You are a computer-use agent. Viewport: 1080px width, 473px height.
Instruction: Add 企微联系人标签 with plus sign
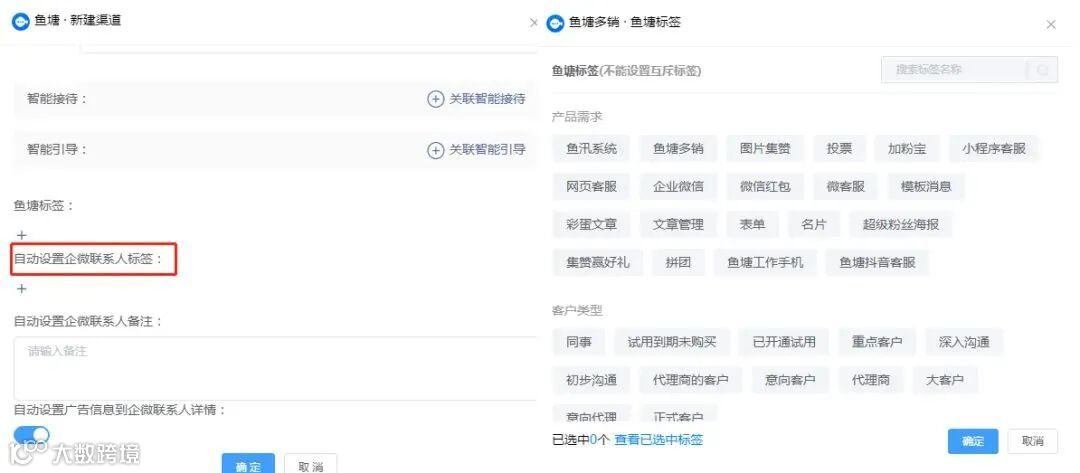point(21,289)
